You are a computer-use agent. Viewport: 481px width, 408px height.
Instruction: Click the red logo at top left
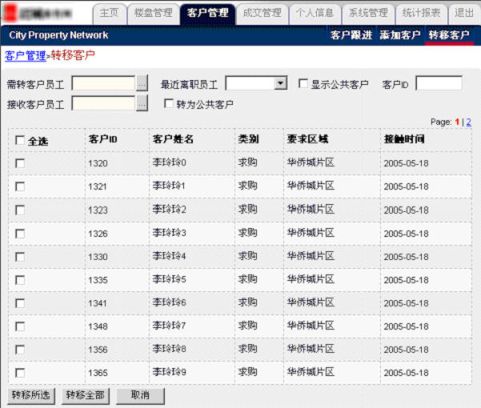[11, 13]
